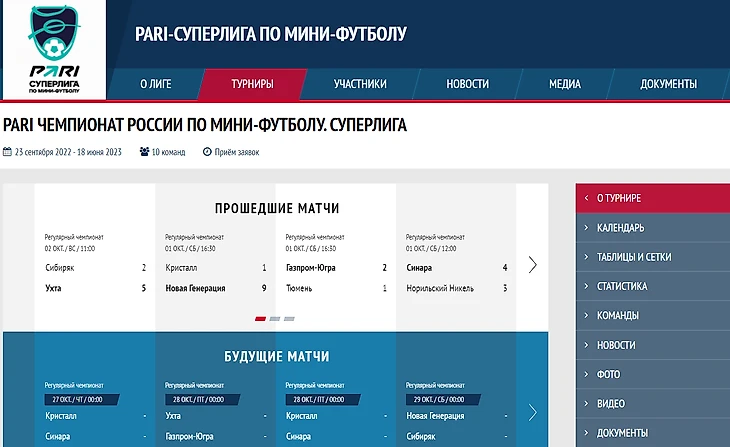Open team 'Ухта' in past matches
Viewport: 730px width, 447px height.
pyautogui.click(x=53, y=288)
